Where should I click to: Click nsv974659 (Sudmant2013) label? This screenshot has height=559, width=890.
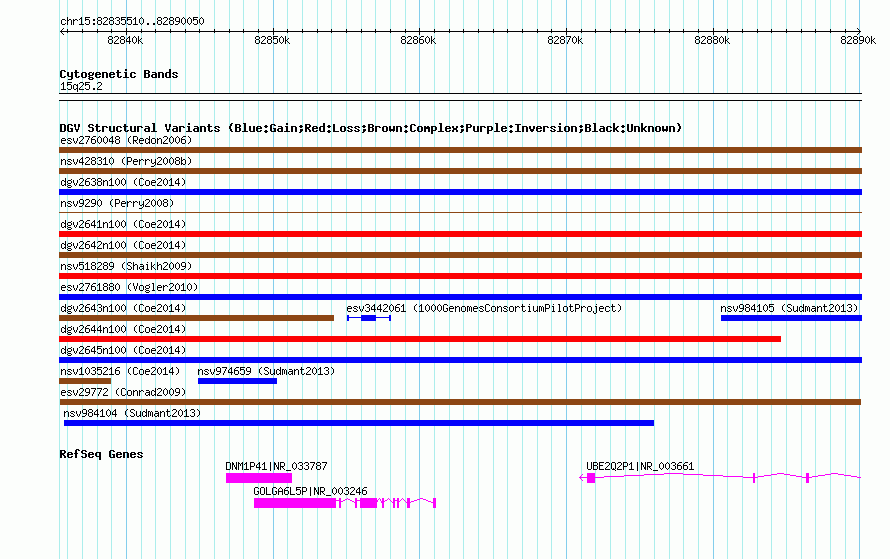pyautogui.click(x=266, y=371)
